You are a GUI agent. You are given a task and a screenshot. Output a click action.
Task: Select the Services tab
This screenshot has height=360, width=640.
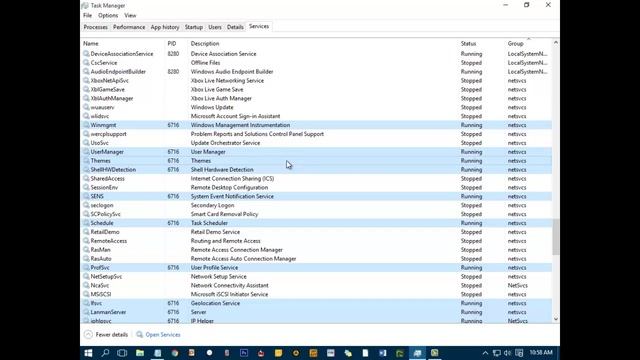pyautogui.click(x=259, y=27)
